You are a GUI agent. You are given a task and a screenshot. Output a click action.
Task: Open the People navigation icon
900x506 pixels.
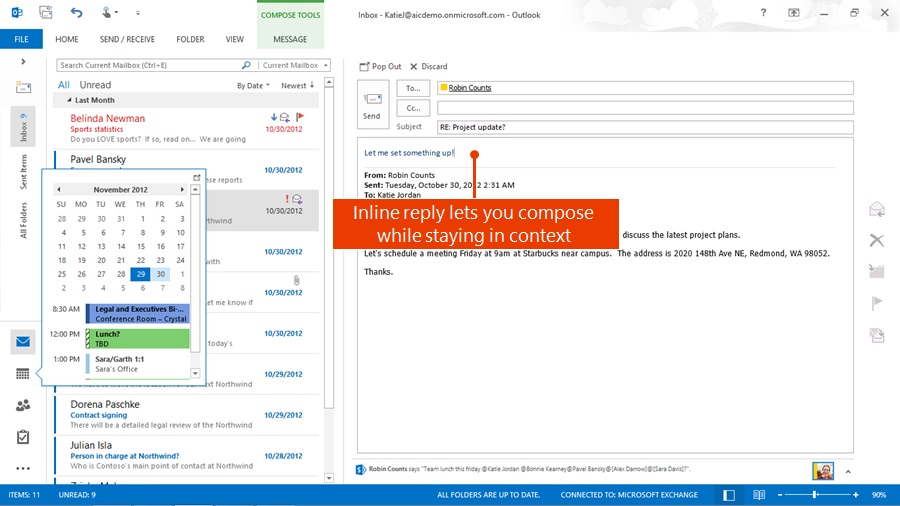pyautogui.click(x=22, y=405)
